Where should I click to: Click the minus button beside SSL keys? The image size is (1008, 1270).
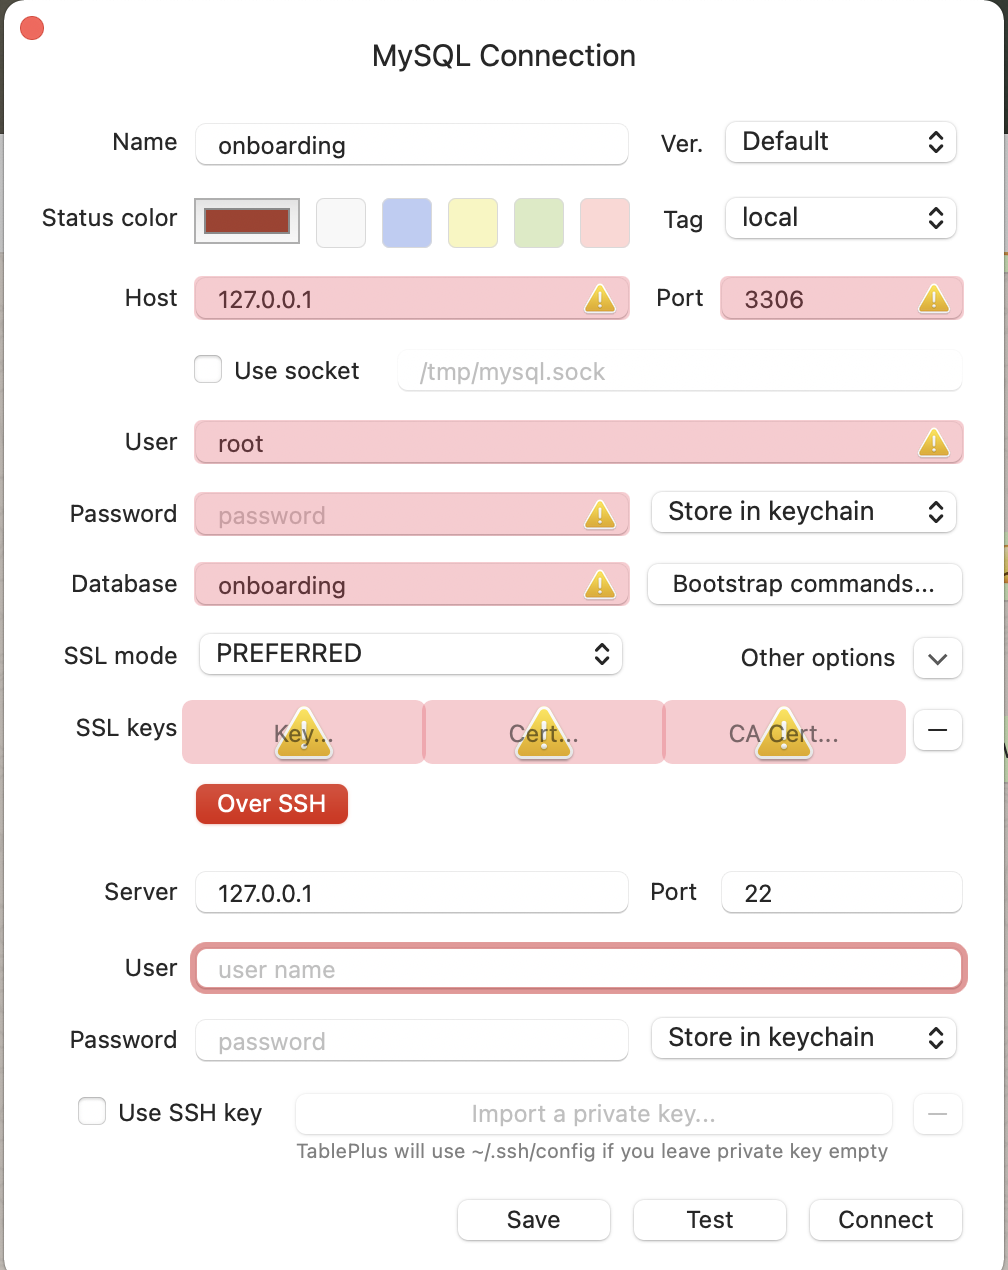(937, 730)
